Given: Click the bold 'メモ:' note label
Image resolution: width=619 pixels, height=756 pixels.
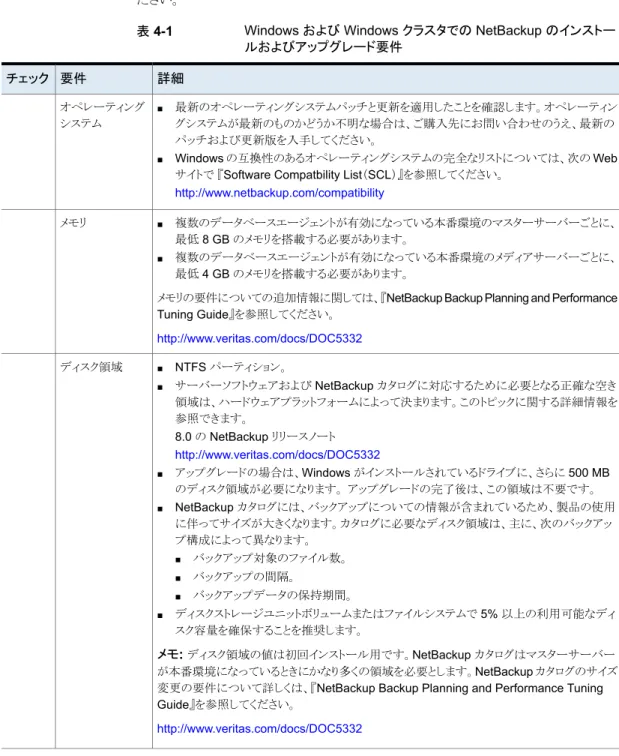Looking at the screenshot, I should click(x=170, y=655).
